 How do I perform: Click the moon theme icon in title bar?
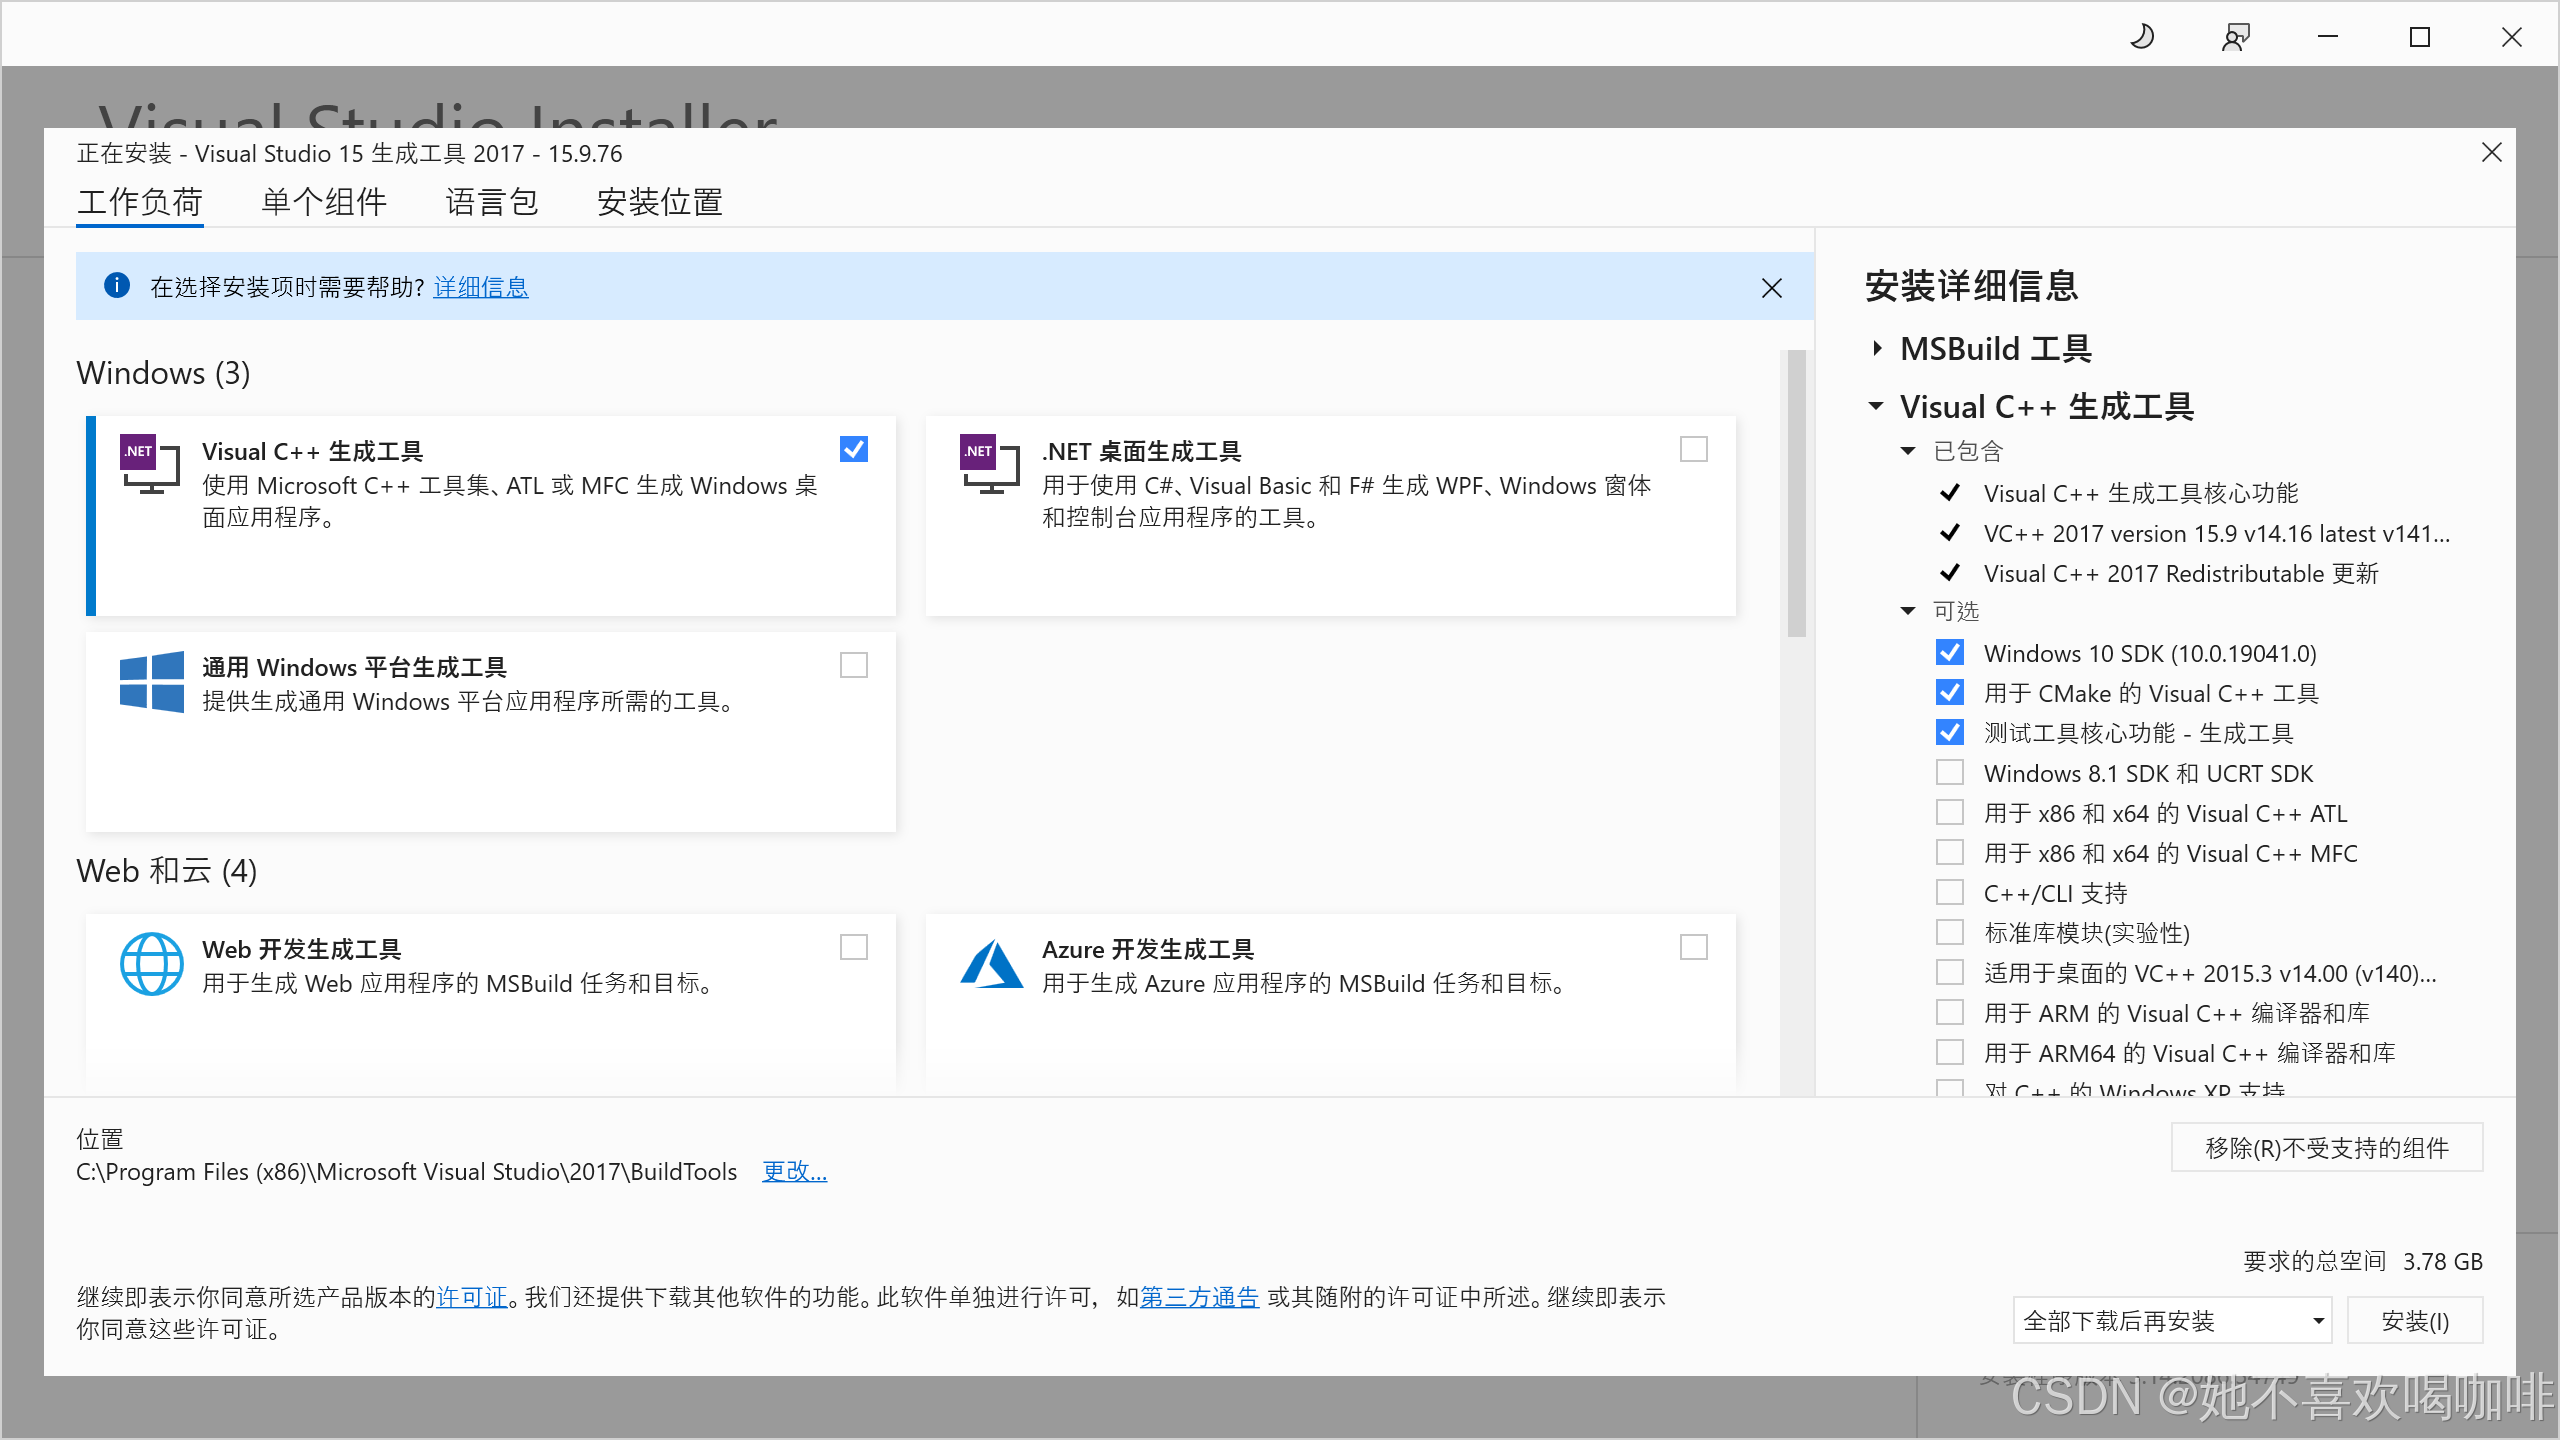[x=2141, y=37]
